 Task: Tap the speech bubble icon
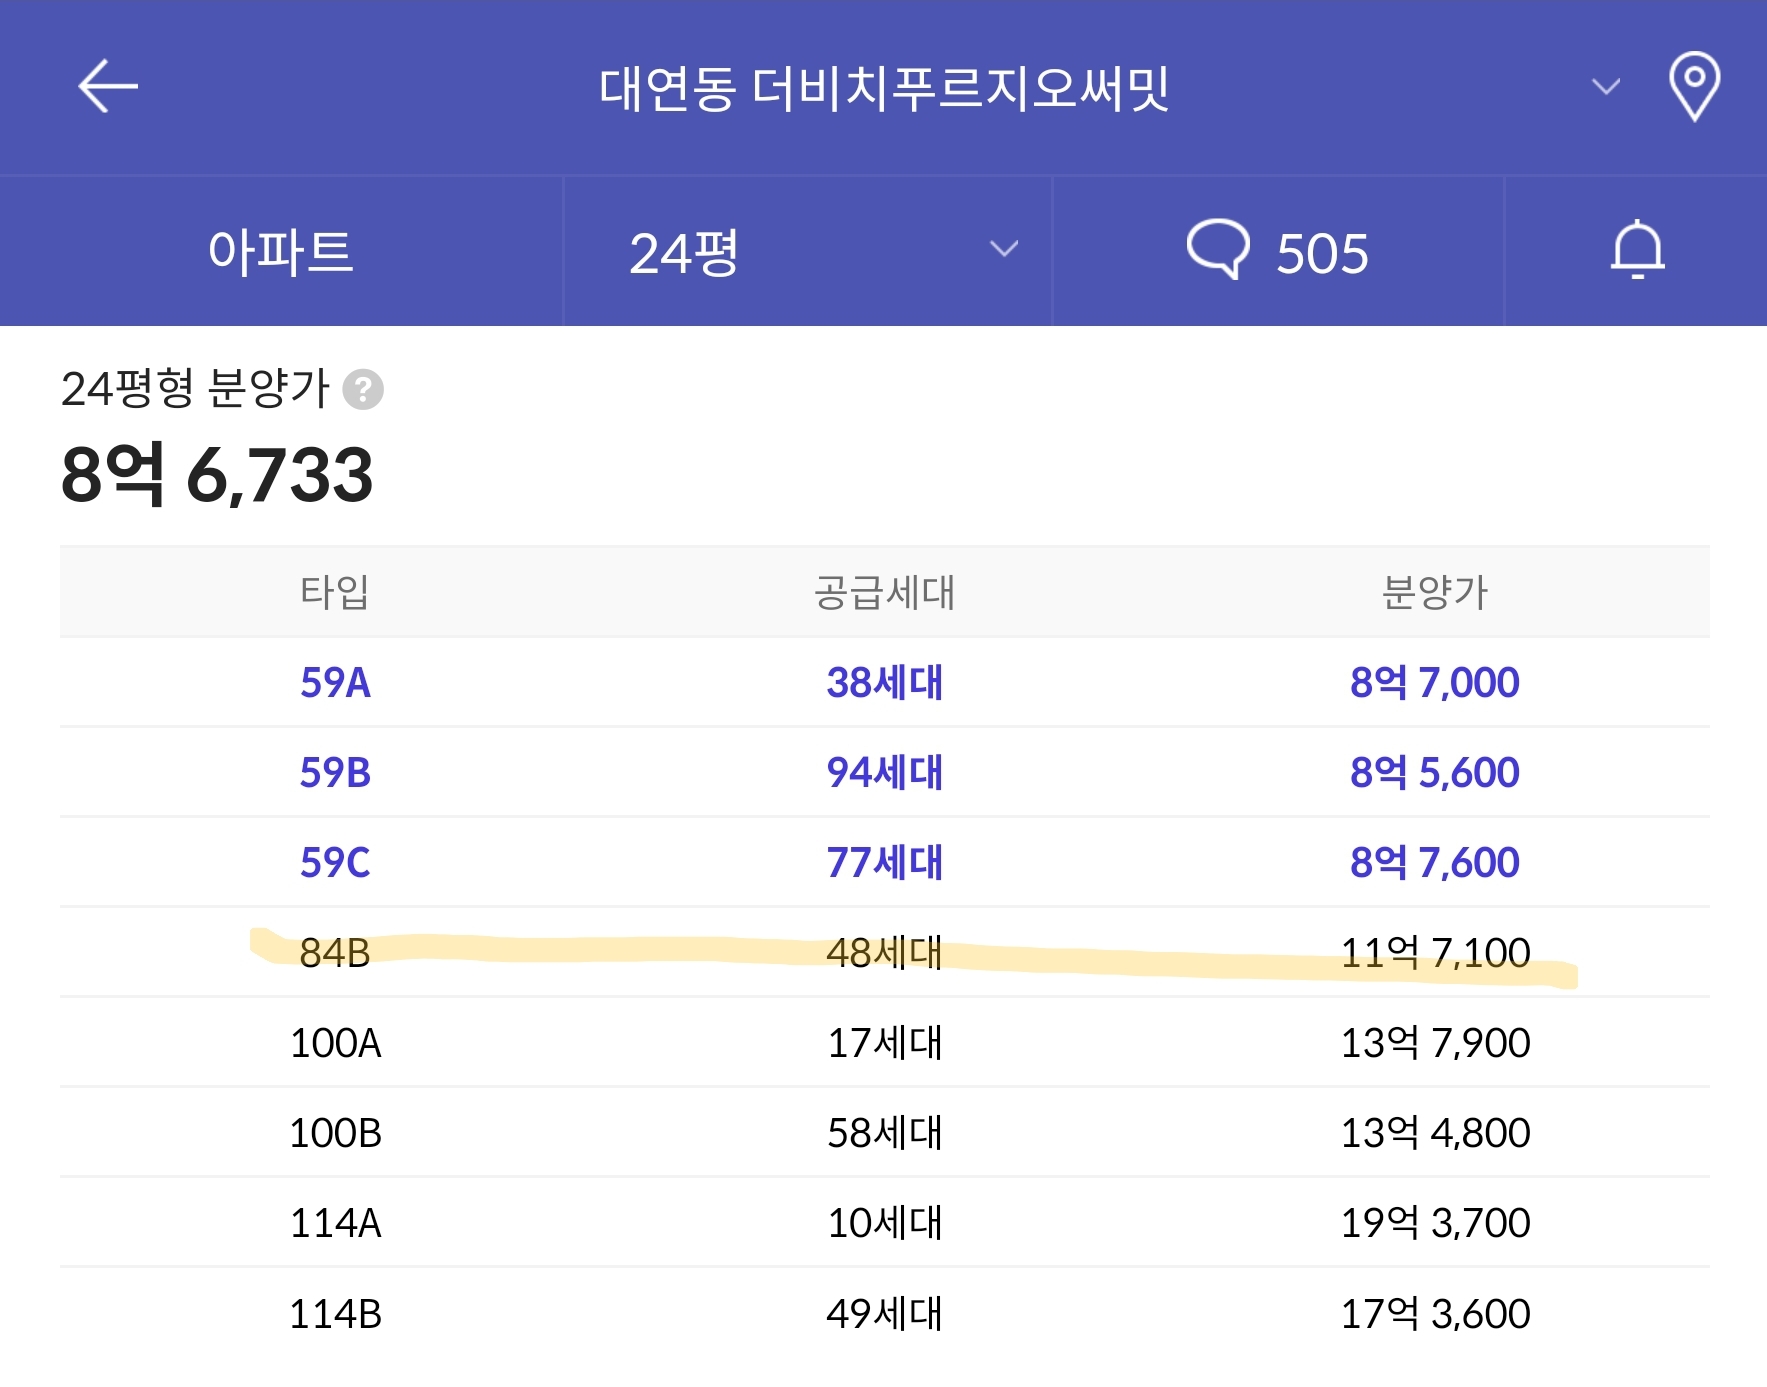tap(1217, 249)
